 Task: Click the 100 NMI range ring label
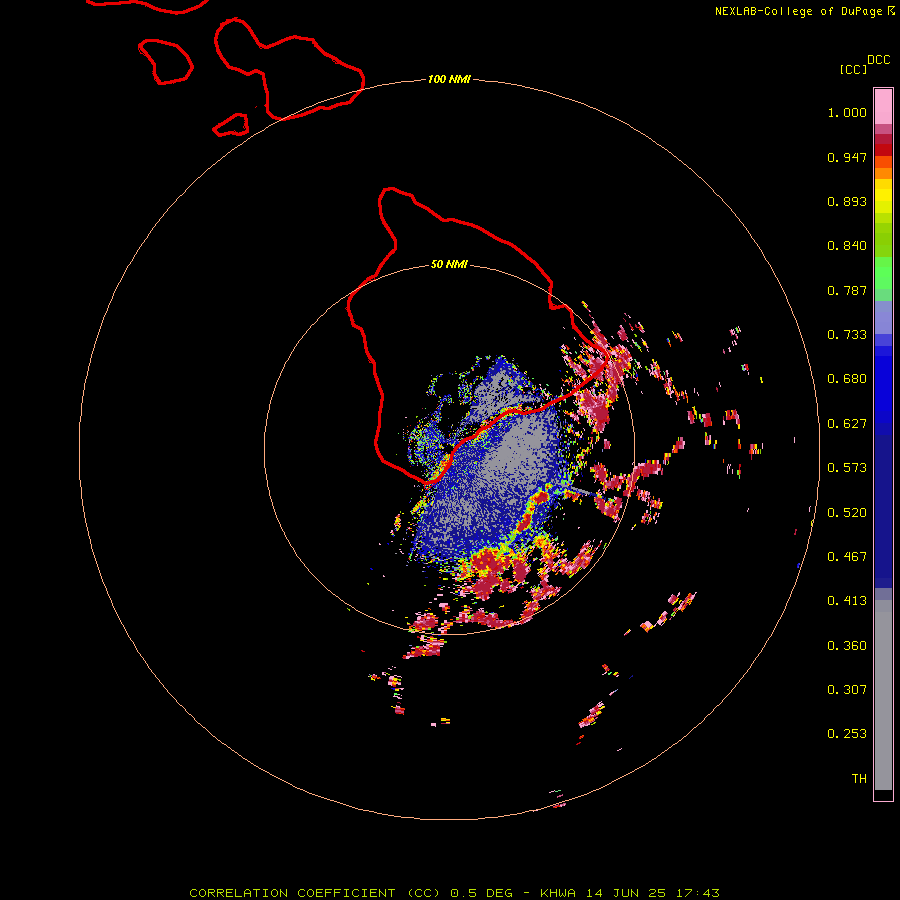pos(449,79)
